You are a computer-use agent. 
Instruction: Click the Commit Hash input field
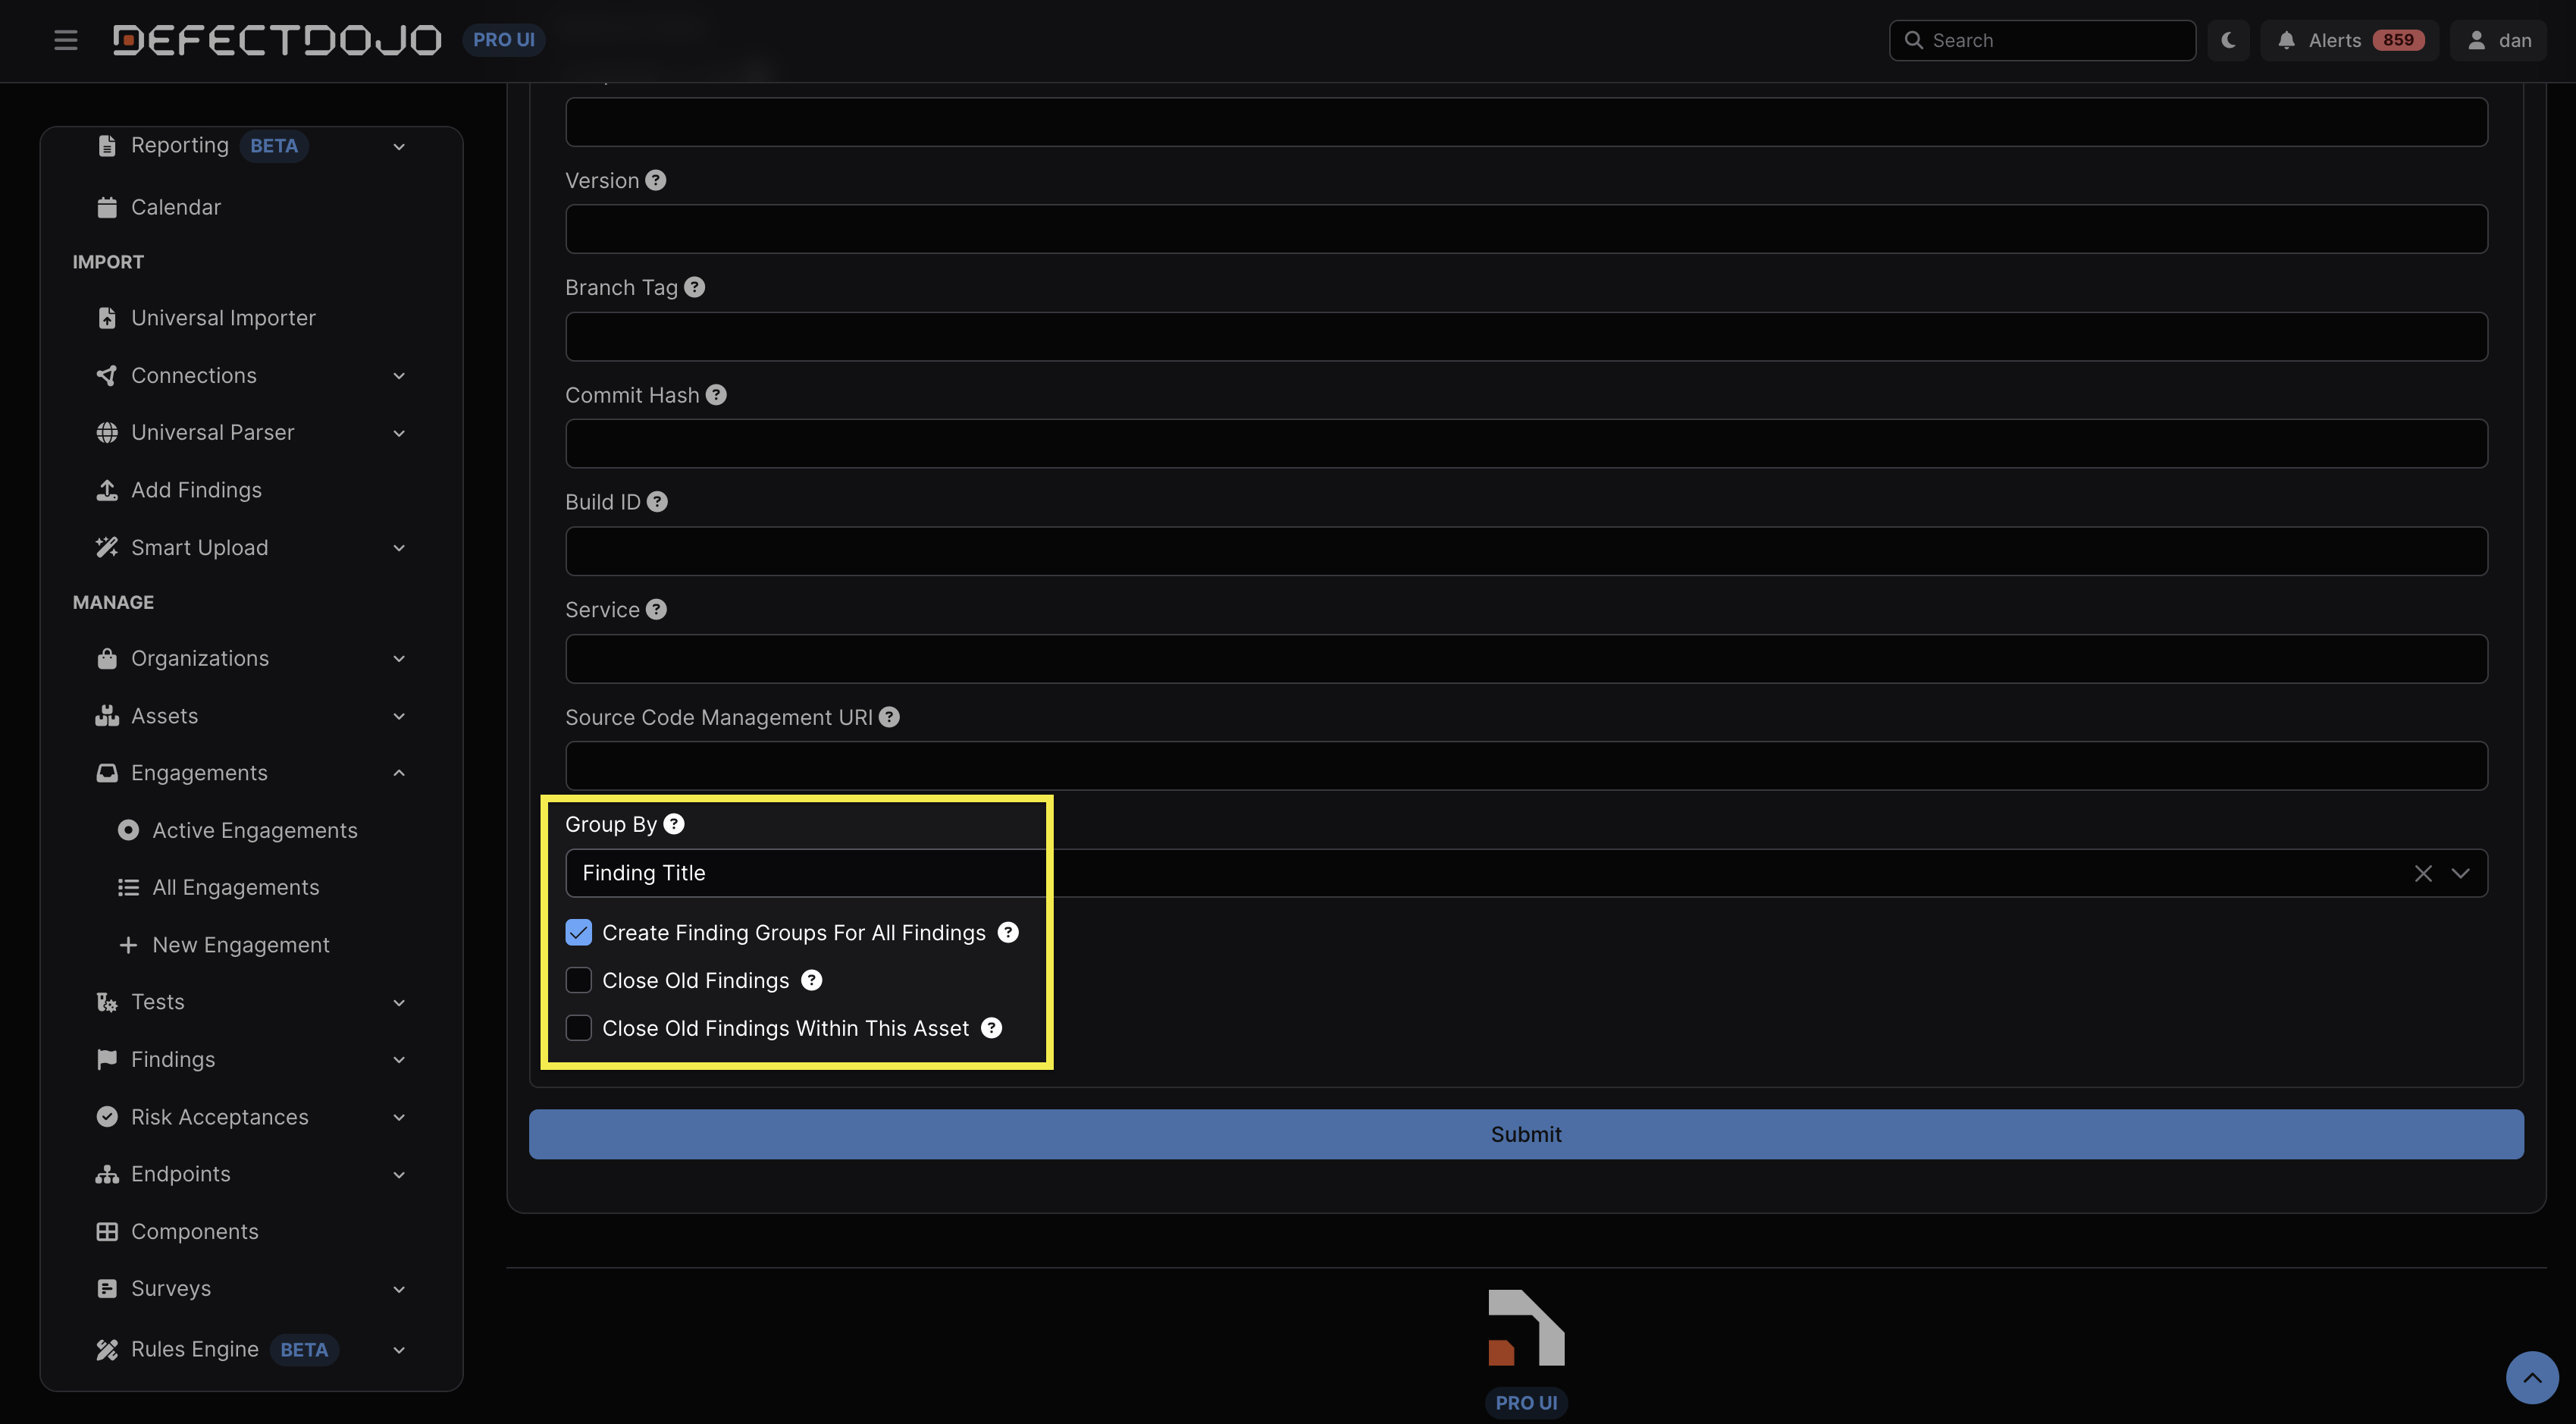[x=1526, y=443]
